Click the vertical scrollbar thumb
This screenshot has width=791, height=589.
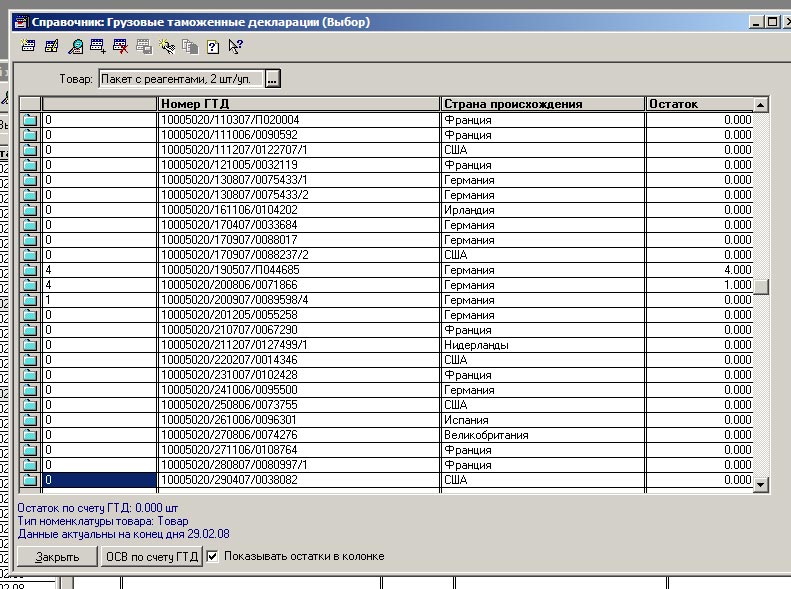761,287
